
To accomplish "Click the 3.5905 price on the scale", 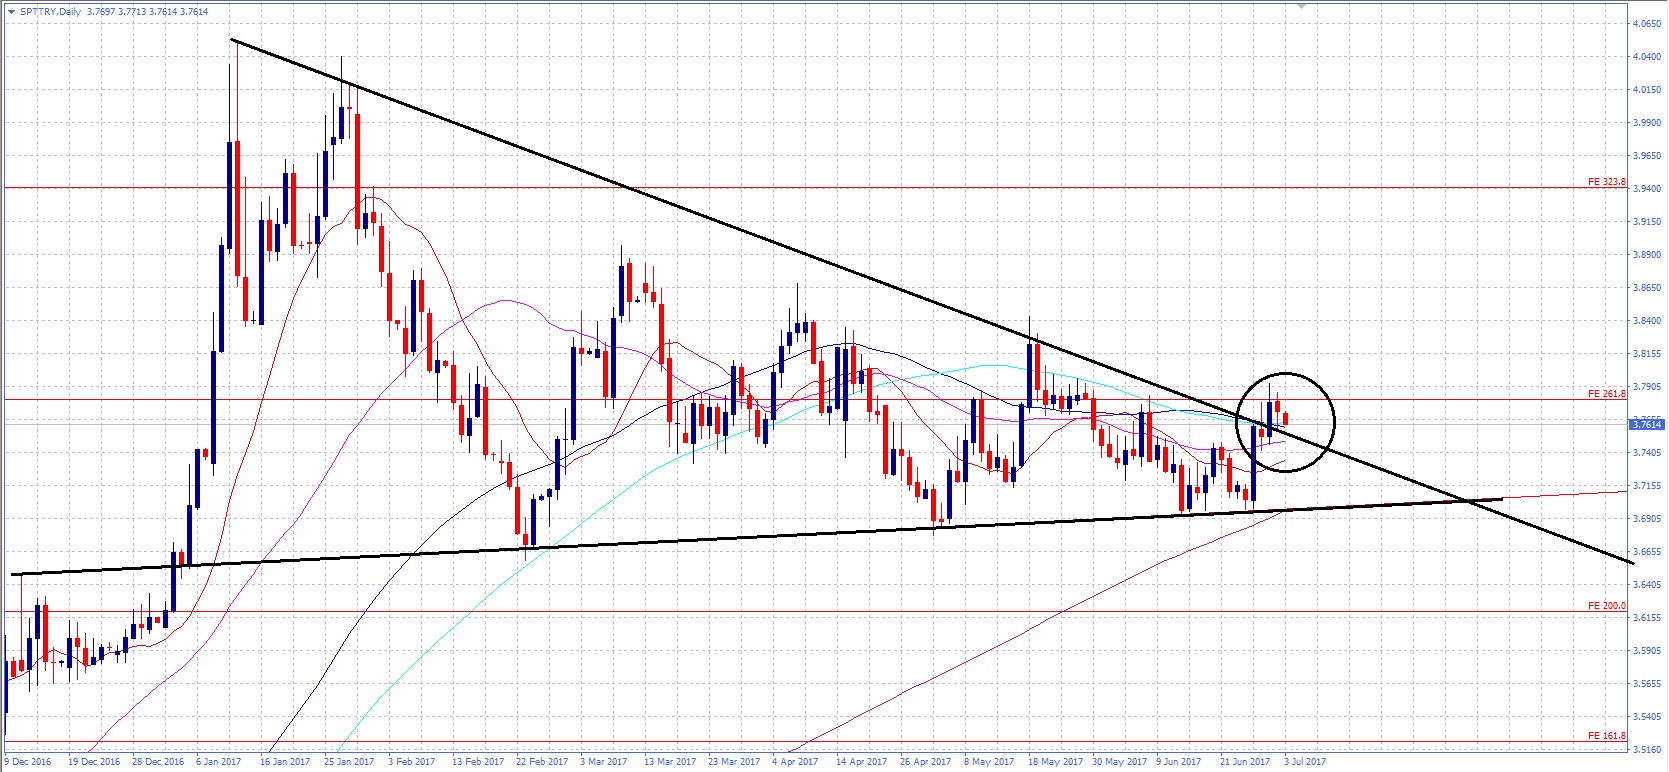I will point(1647,650).
